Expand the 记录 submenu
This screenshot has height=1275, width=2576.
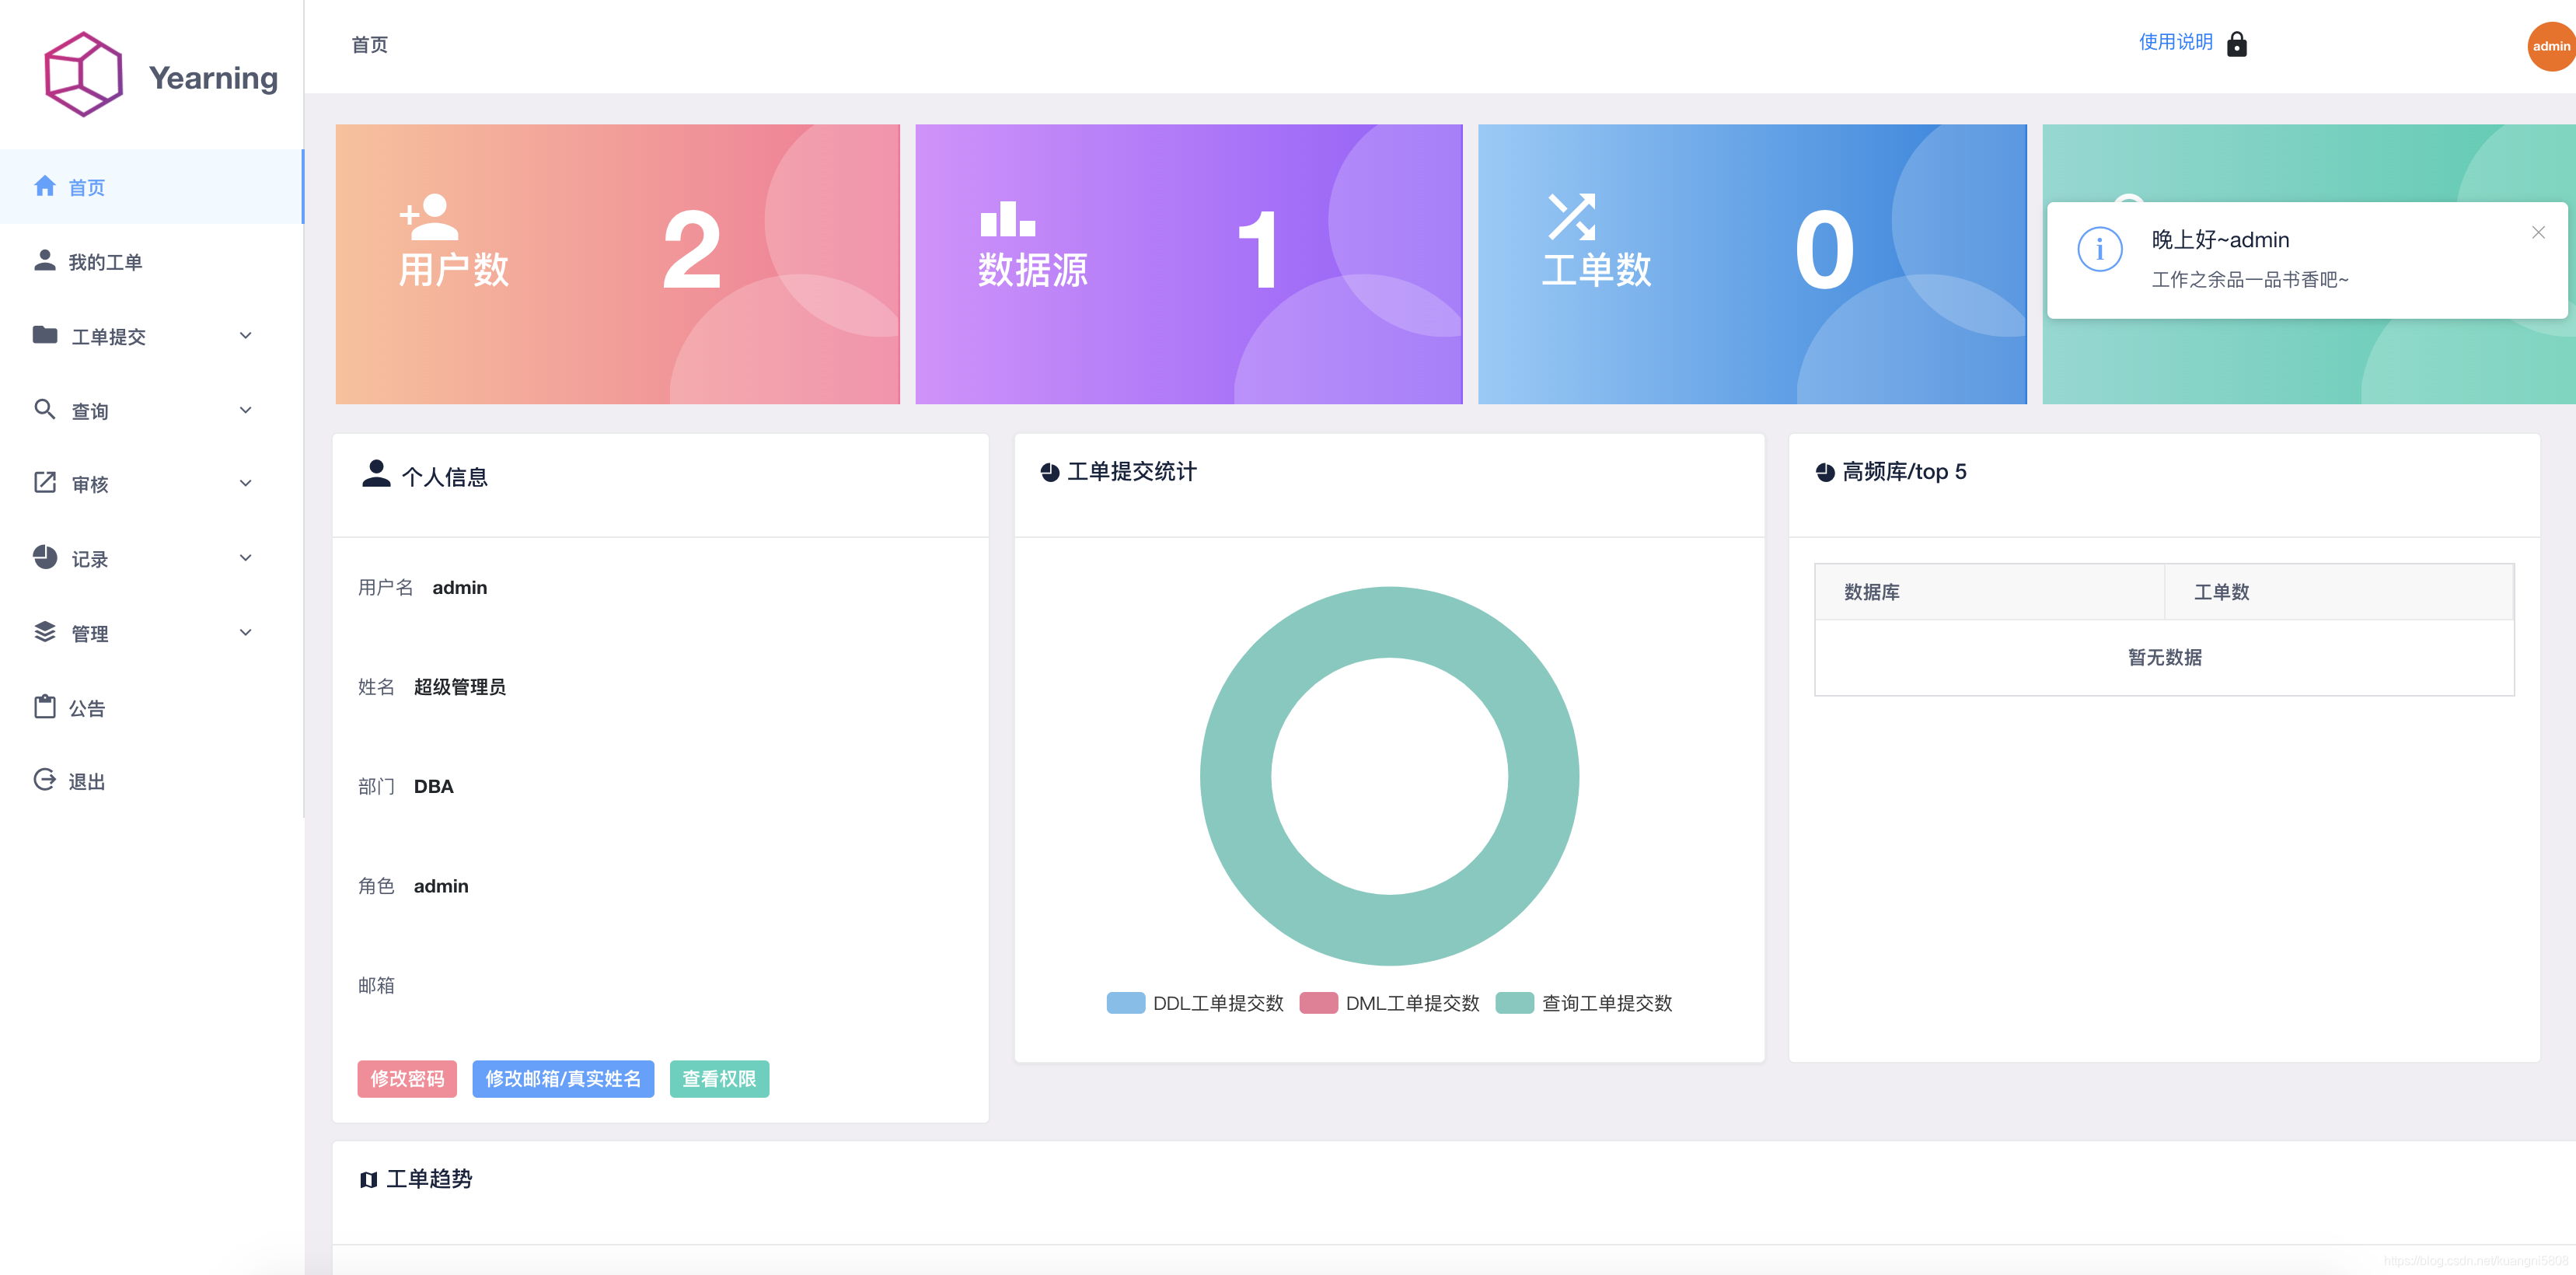[245, 558]
